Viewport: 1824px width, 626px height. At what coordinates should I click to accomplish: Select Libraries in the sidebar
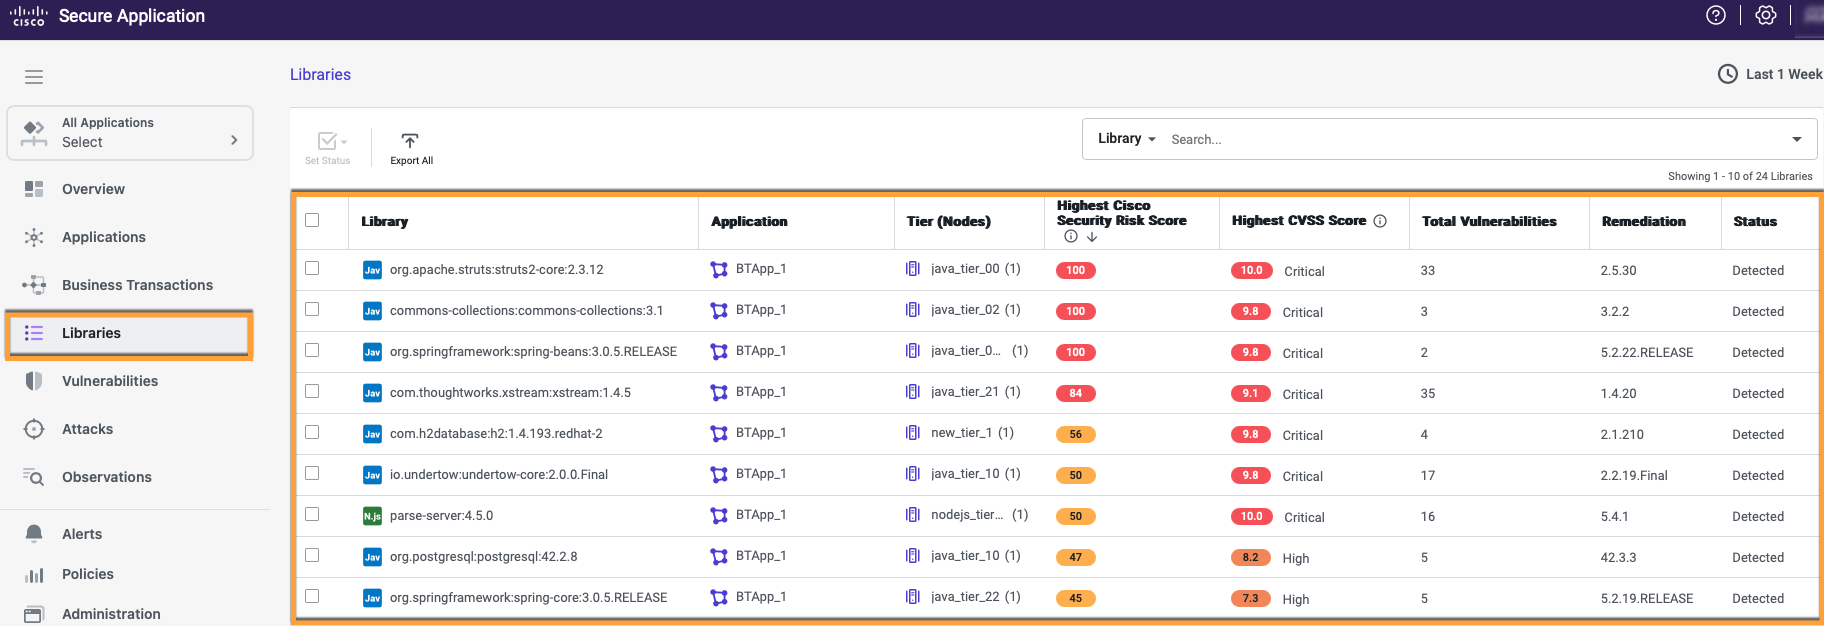[x=130, y=333]
